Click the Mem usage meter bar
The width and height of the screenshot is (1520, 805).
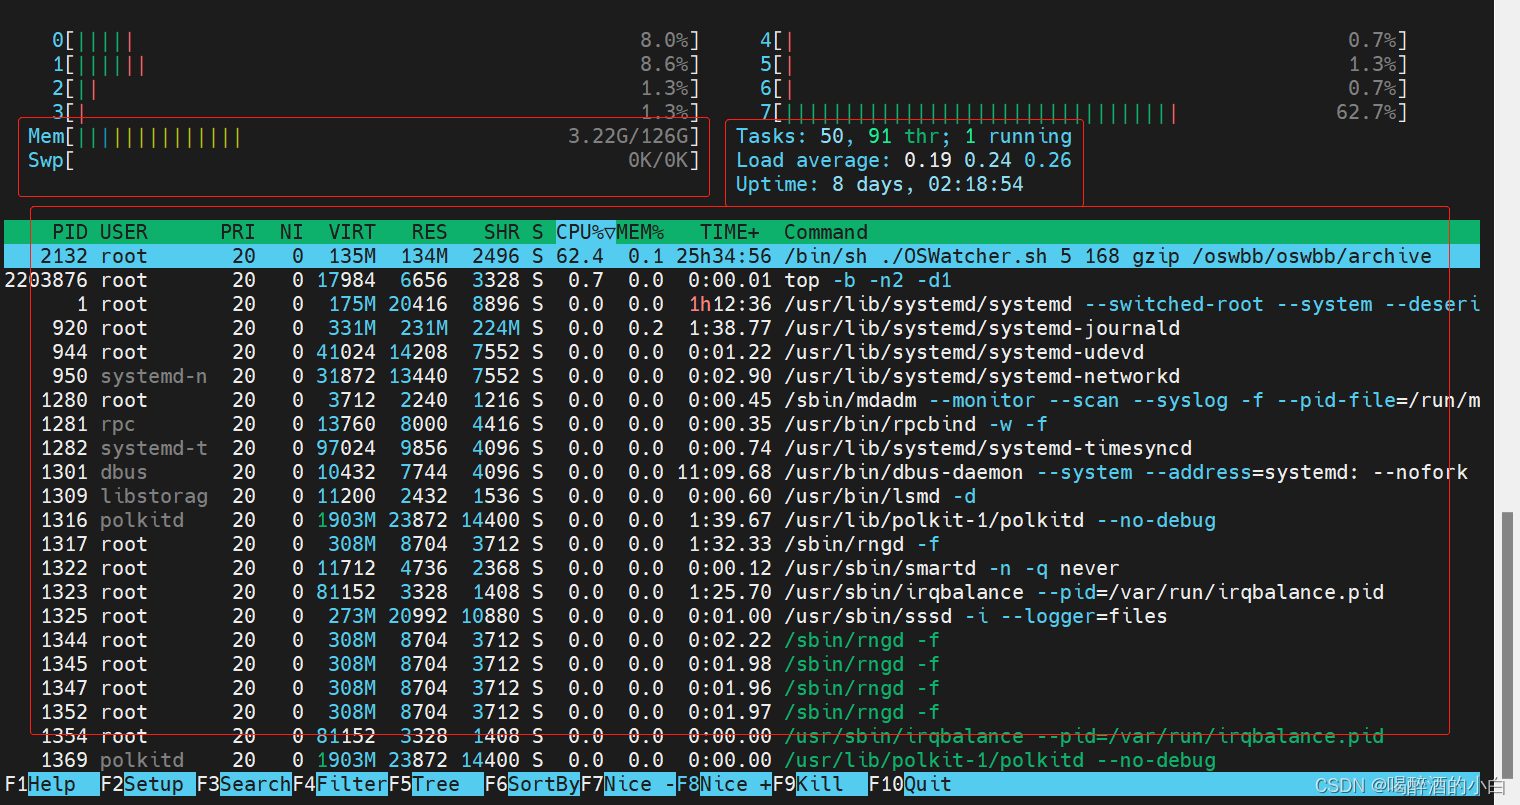(364, 136)
